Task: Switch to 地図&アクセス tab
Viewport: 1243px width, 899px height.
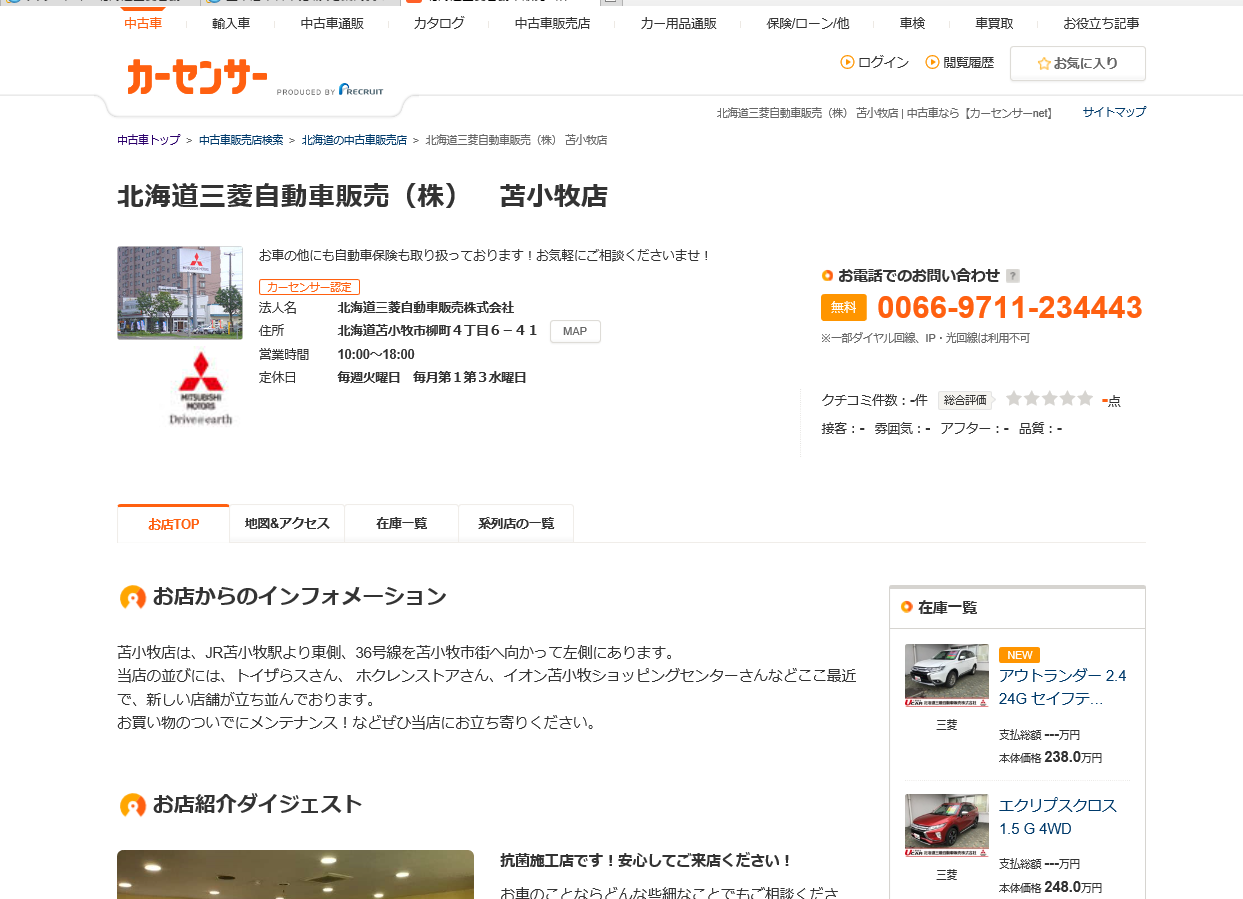Action: click(287, 523)
